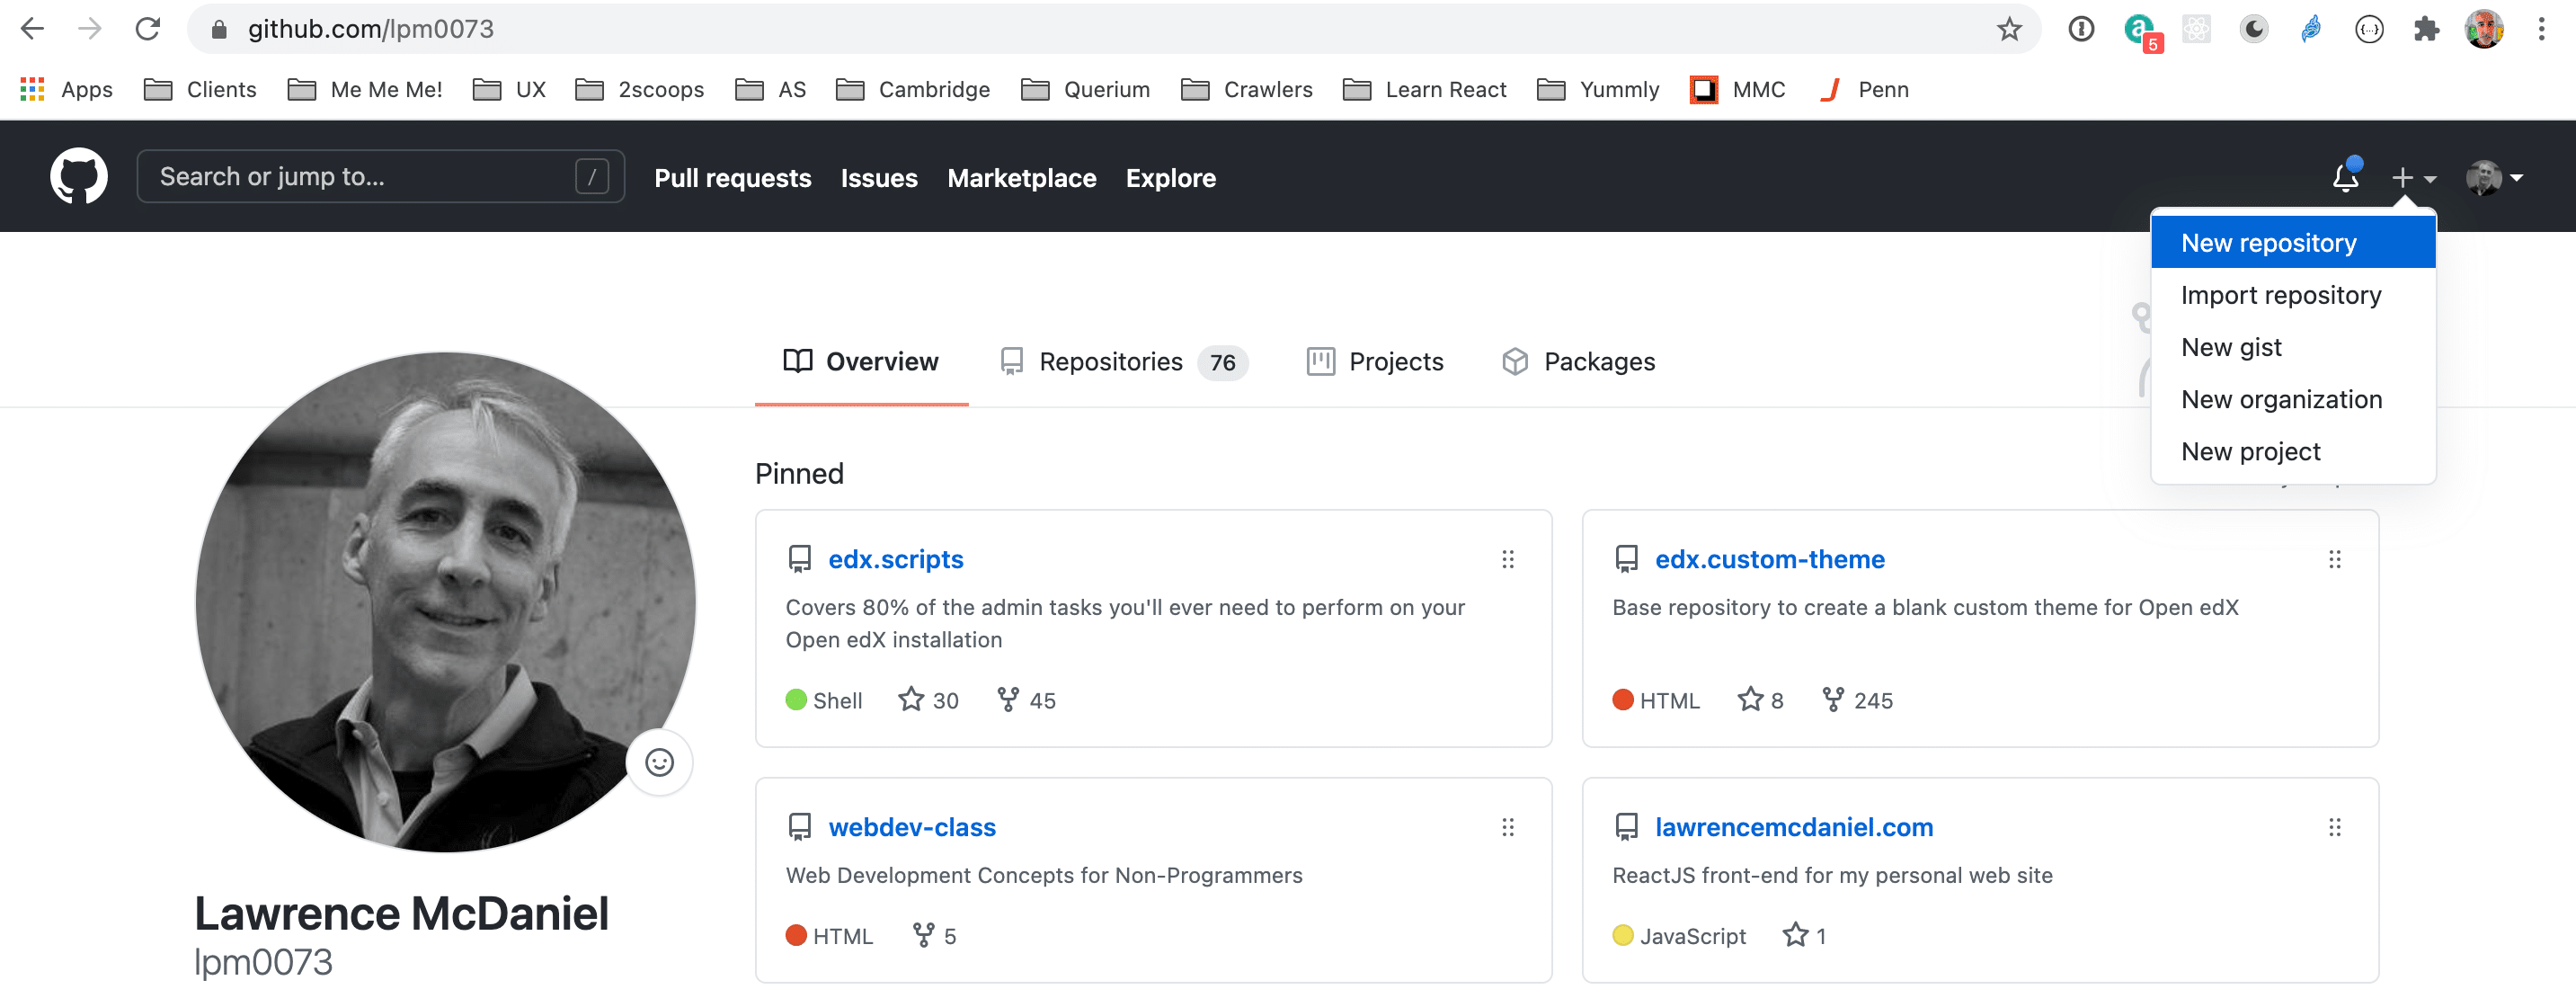2576x1007 pixels.
Task: Click the blue feather extension icon
Action: tap(2311, 29)
